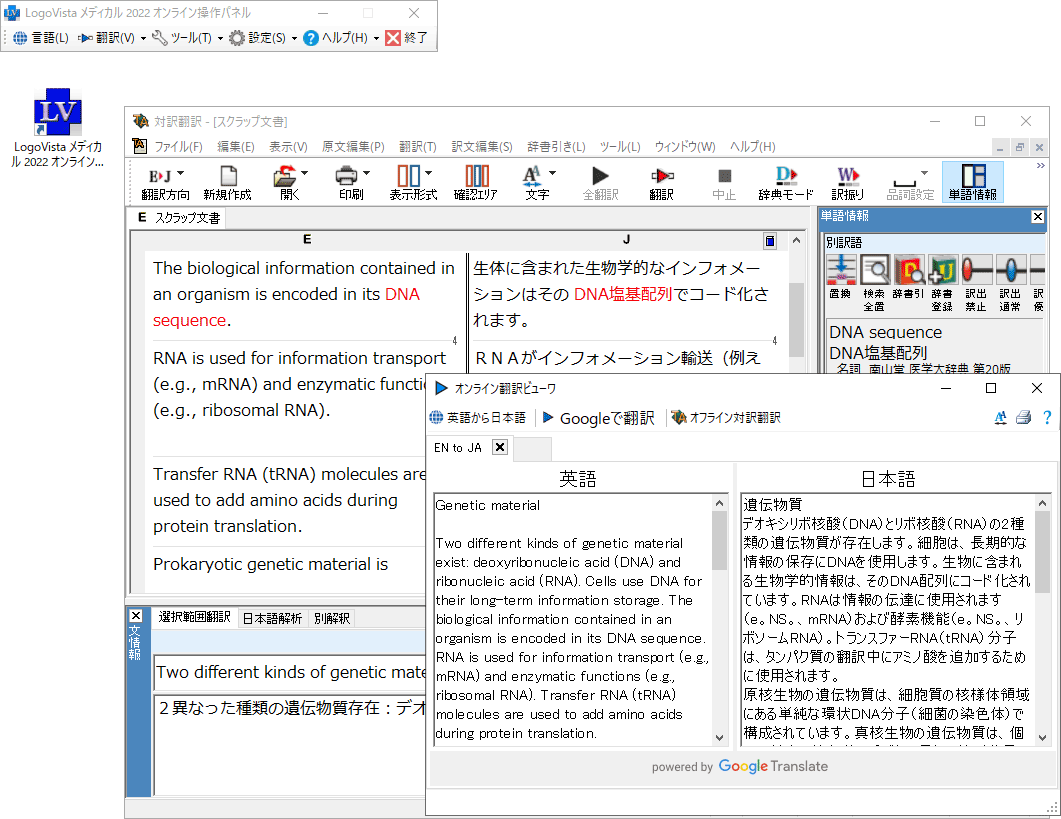The height and width of the screenshot is (819, 1061).
Task: Open the 文字 dropdown arrow
Action: pyautogui.click(x=552, y=173)
